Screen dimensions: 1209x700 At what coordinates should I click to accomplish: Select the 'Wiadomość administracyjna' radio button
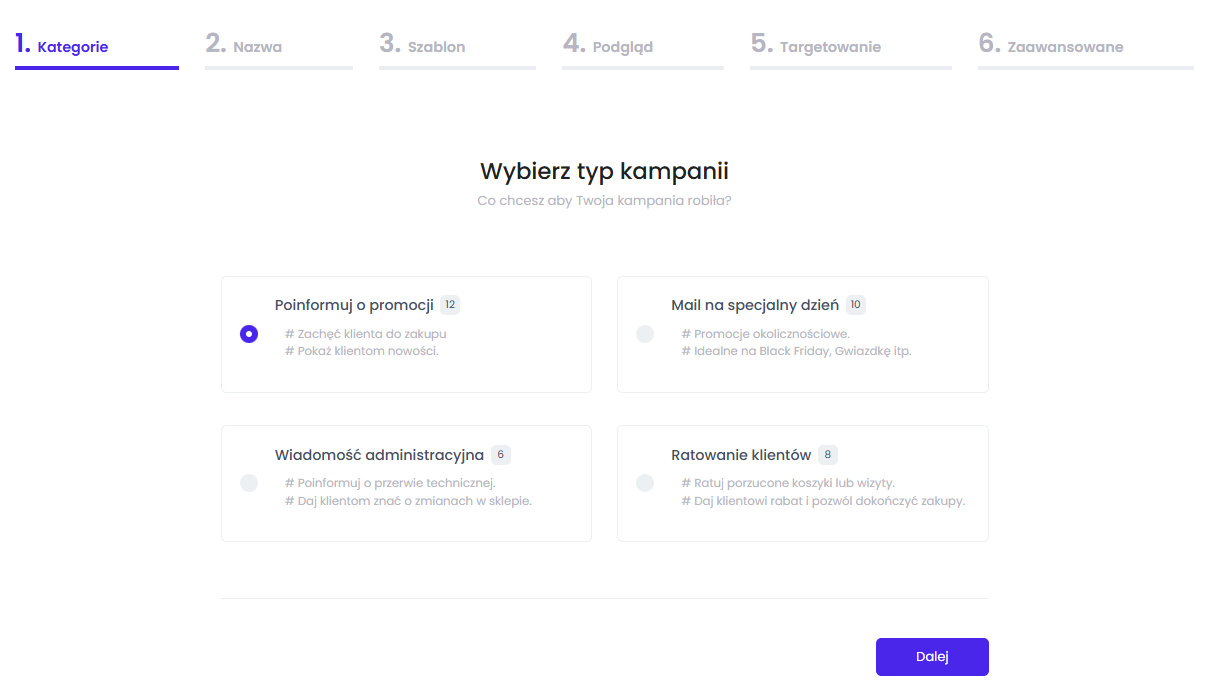point(249,483)
